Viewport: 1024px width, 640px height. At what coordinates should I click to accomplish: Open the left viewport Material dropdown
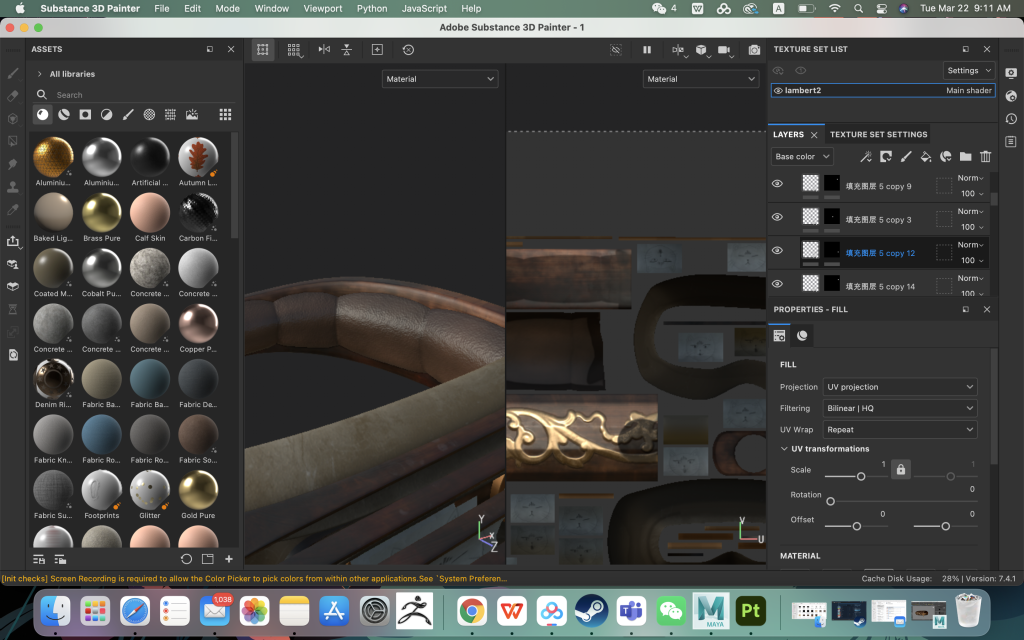440,79
